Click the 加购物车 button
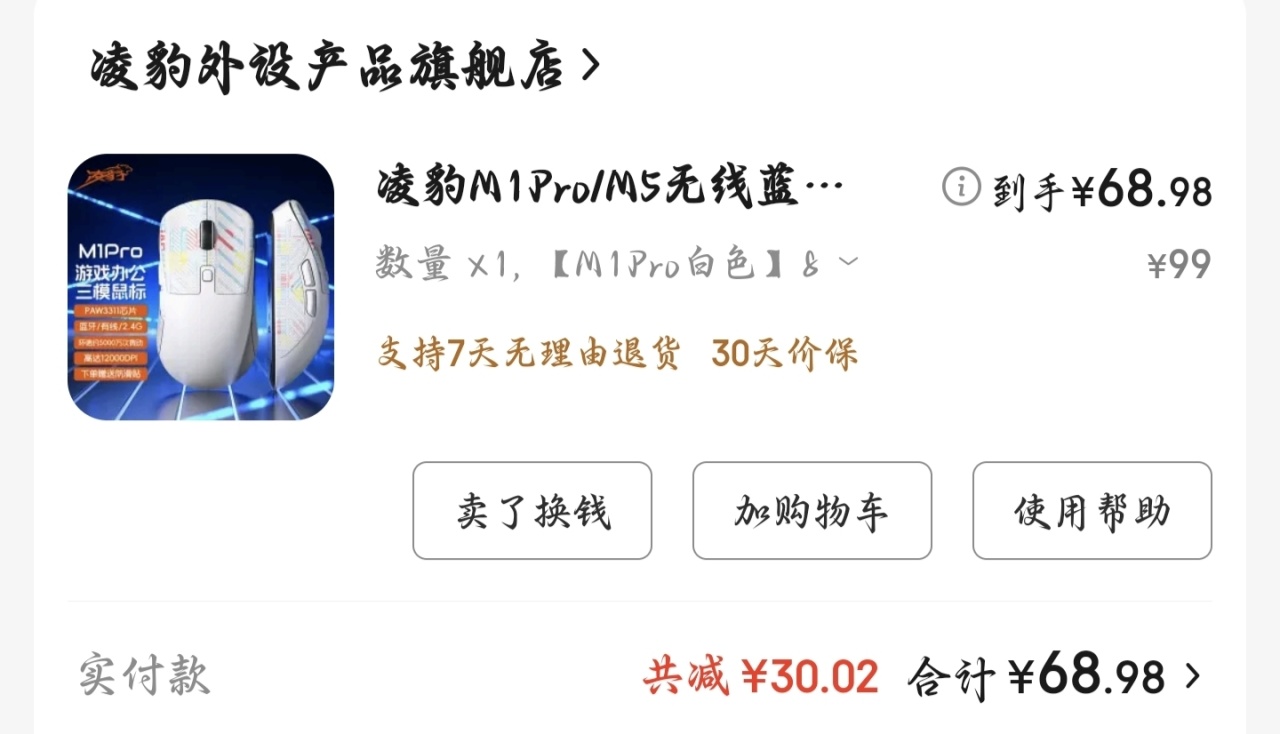The width and height of the screenshot is (1280, 734). coord(812,511)
